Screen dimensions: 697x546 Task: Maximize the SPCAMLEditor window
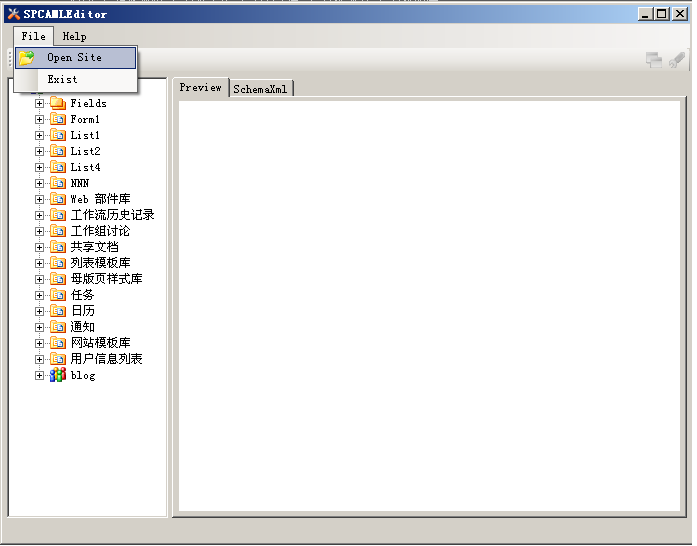point(662,14)
